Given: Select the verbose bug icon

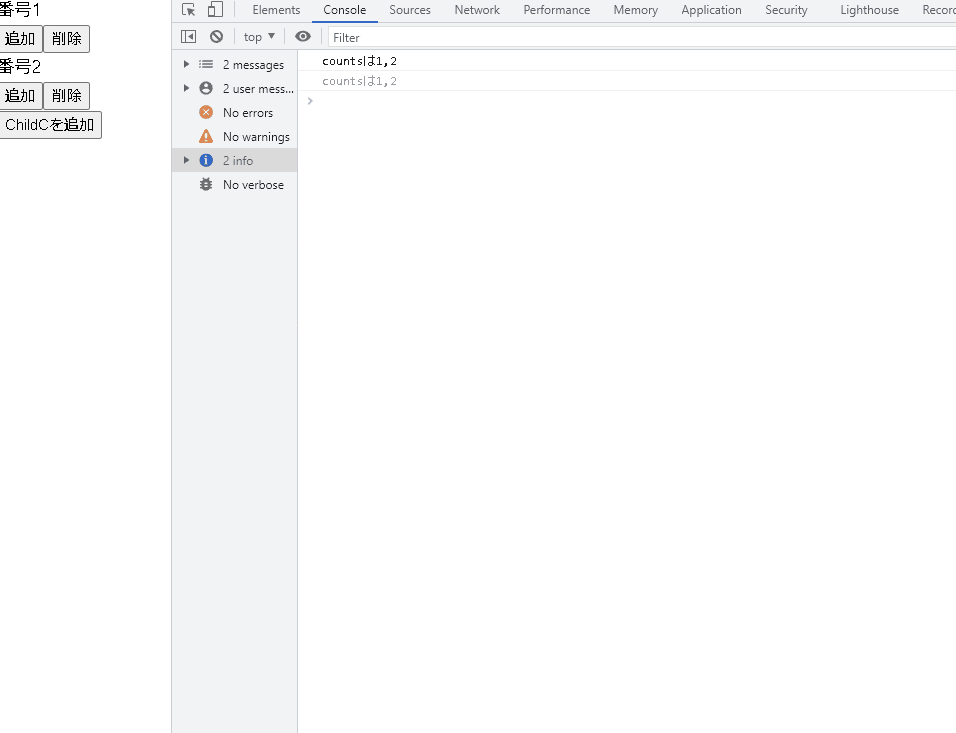Looking at the screenshot, I should pyautogui.click(x=206, y=184).
